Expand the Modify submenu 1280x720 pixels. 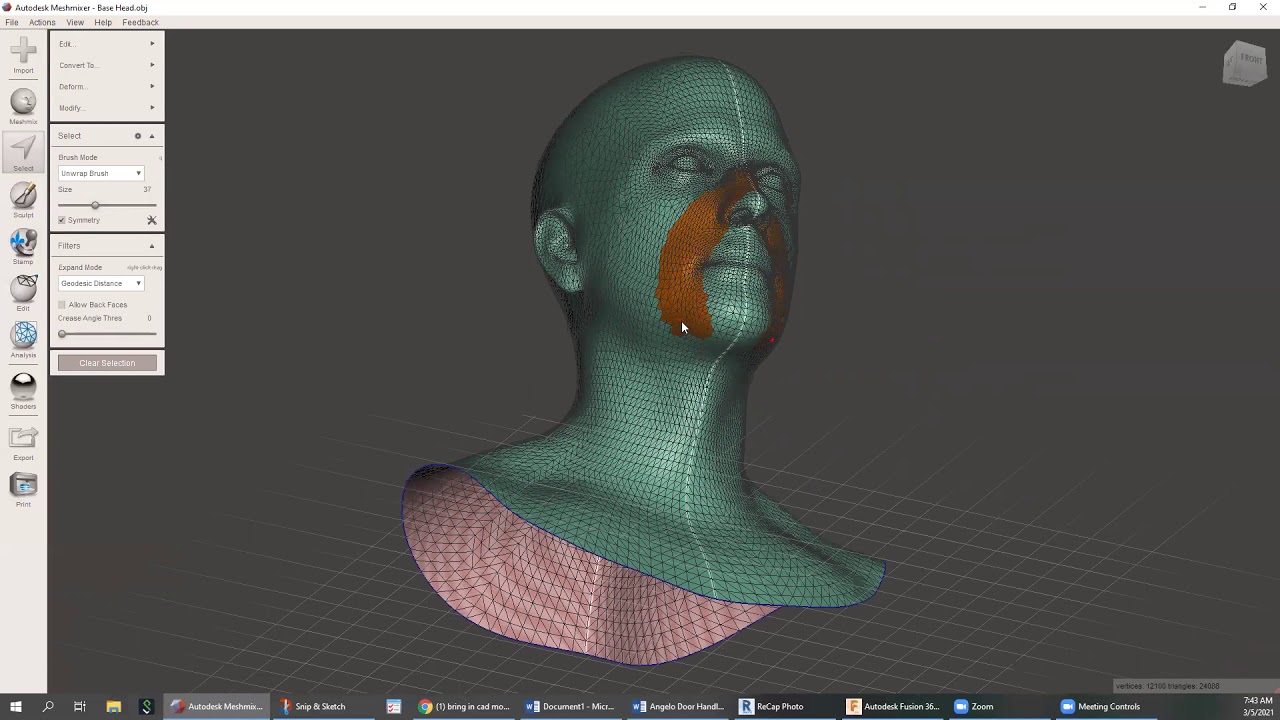107,108
